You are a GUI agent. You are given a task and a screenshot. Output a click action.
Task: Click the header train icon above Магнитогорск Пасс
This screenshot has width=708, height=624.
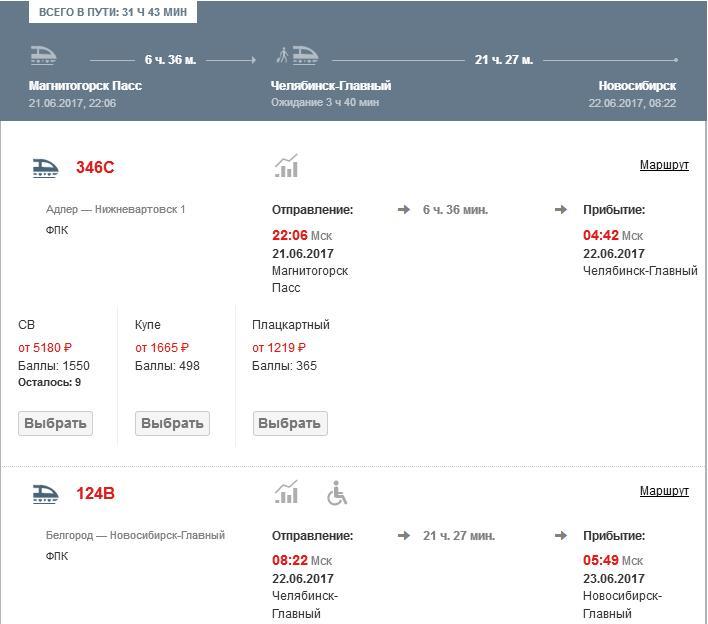tap(44, 56)
